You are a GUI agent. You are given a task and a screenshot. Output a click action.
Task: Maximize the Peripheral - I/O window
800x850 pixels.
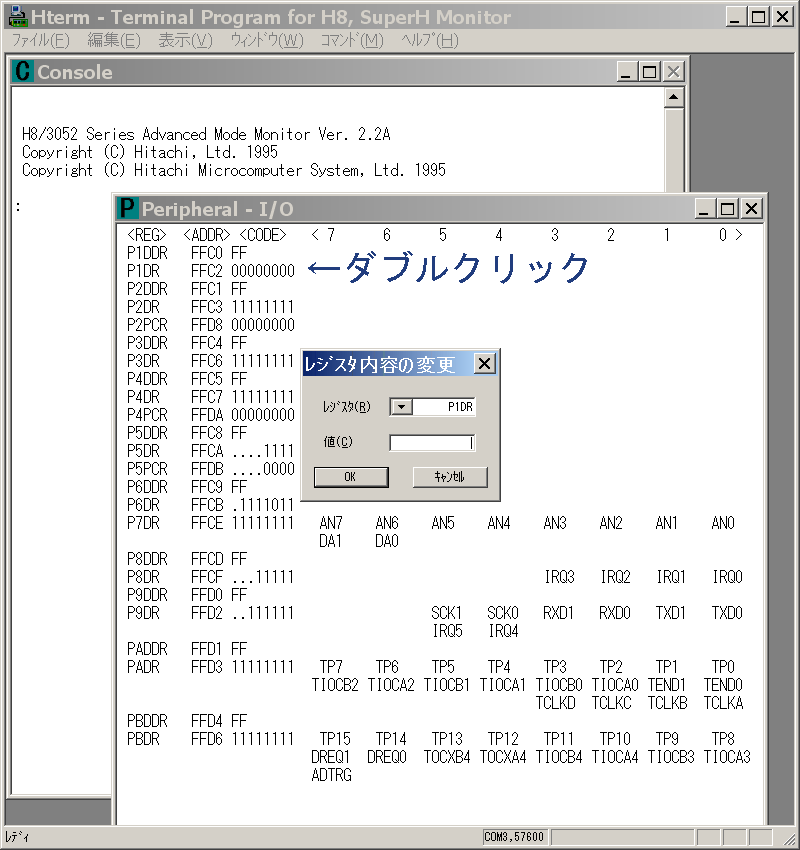[x=728, y=209]
